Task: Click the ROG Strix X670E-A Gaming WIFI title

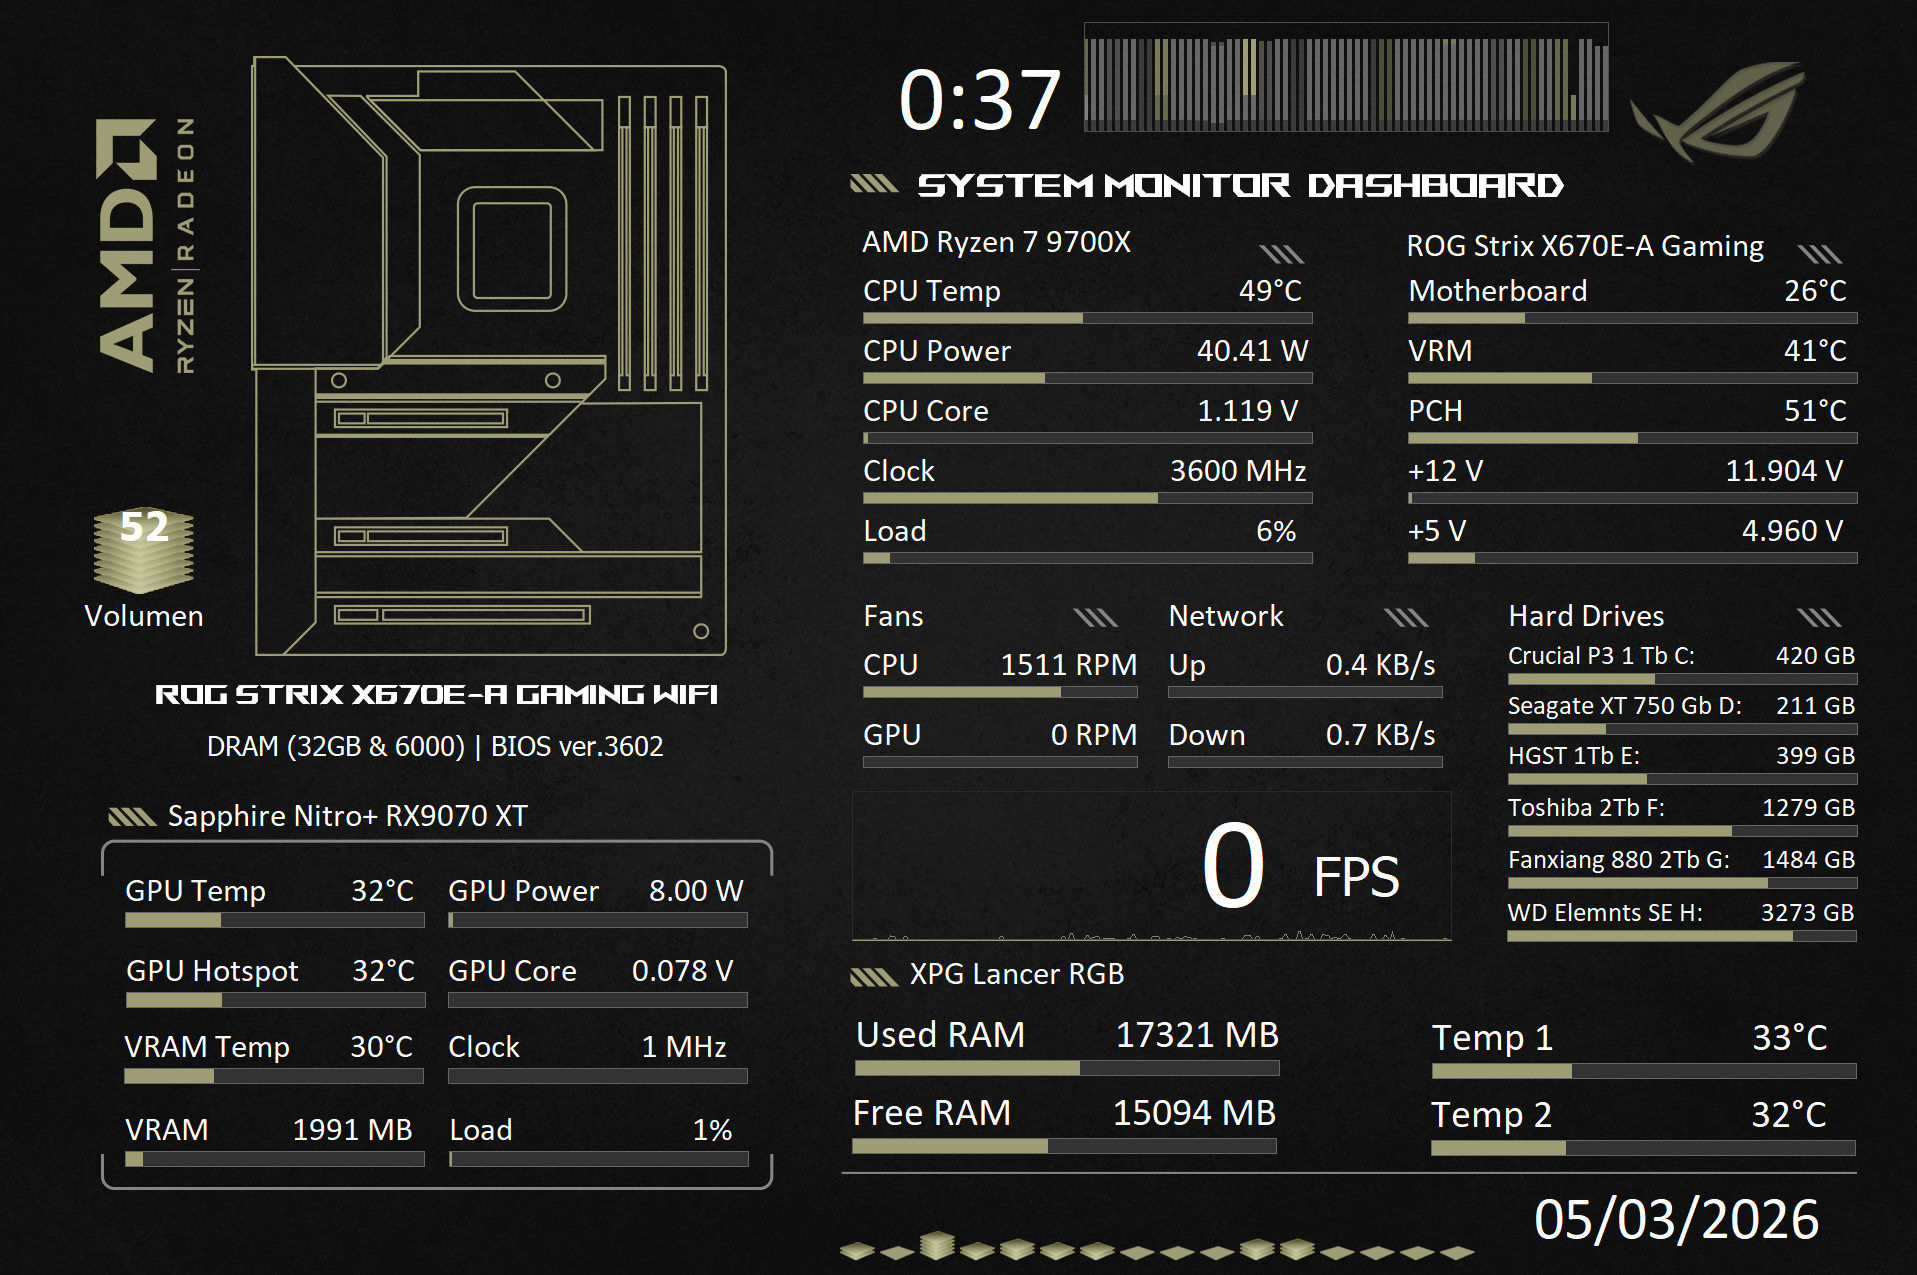Action: click(436, 694)
